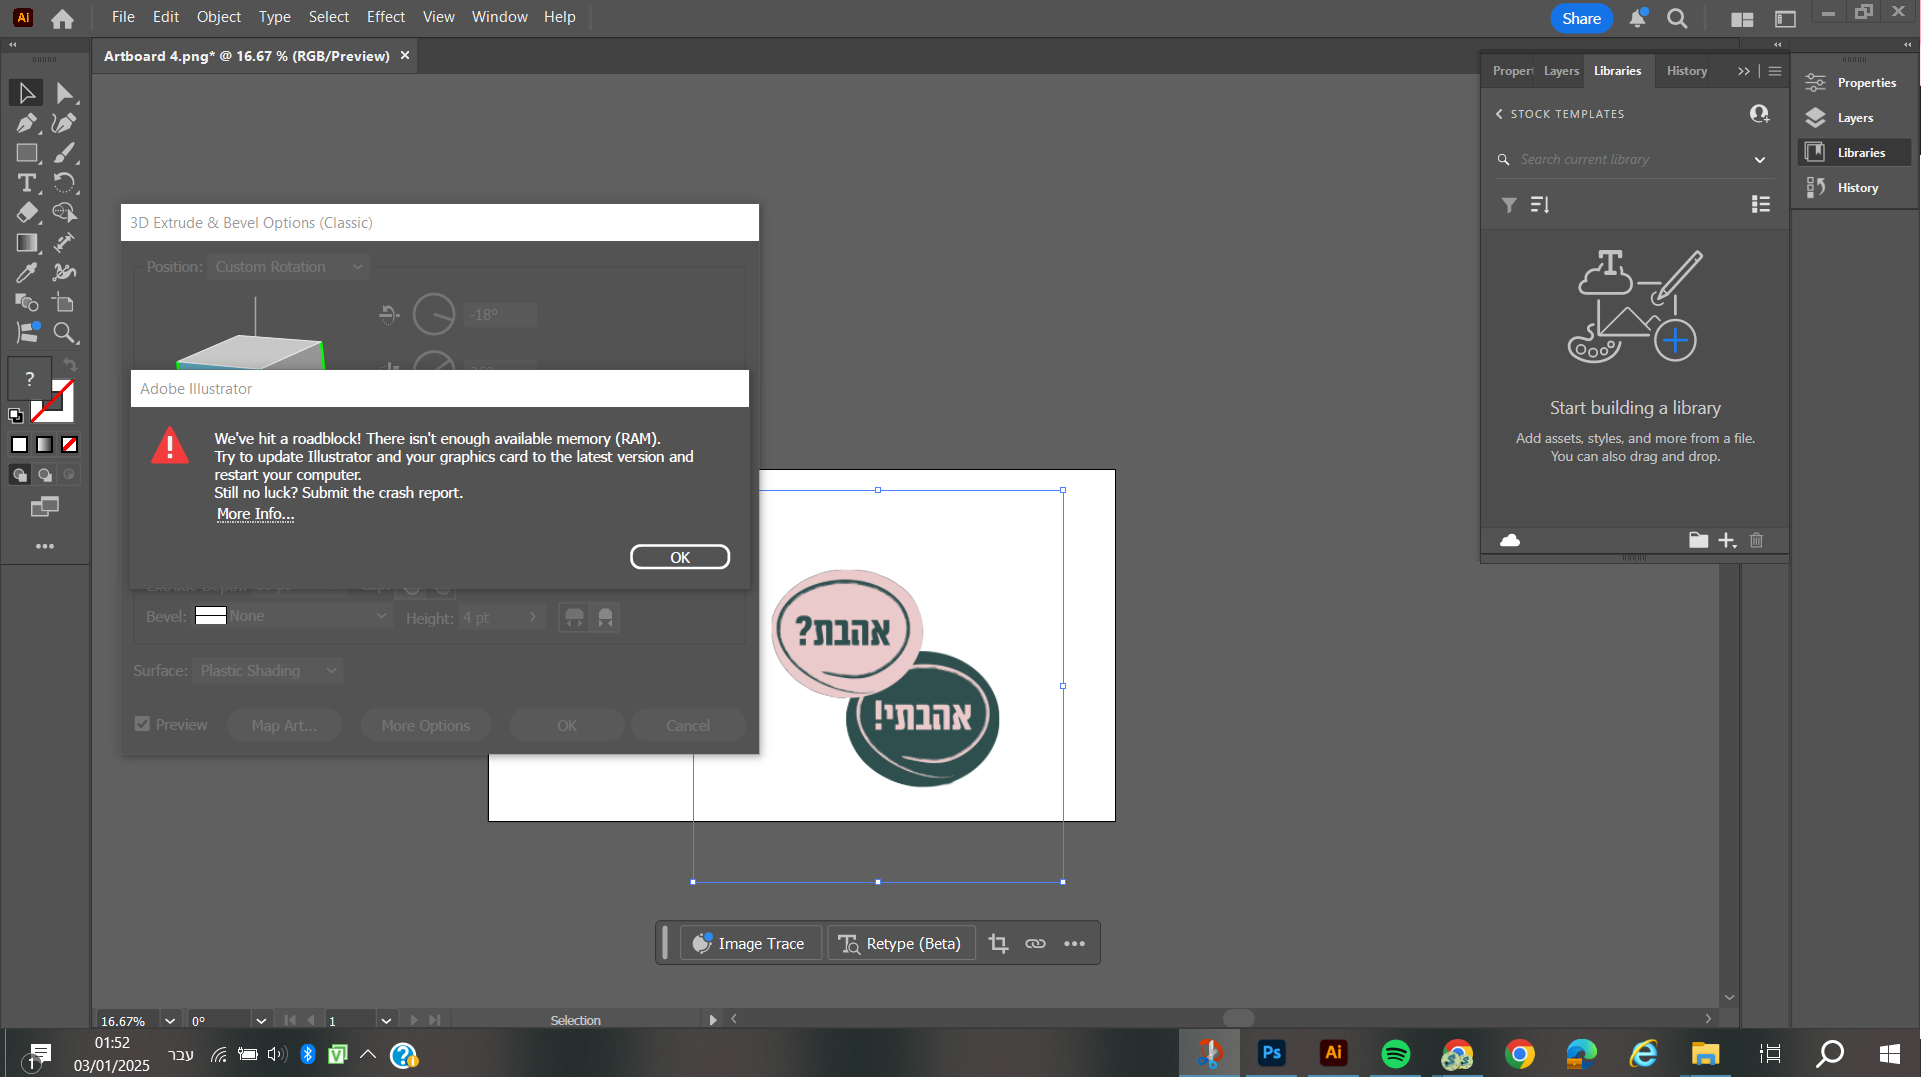The image size is (1921, 1077).
Task: Click the Image Trace button
Action: (x=750, y=943)
